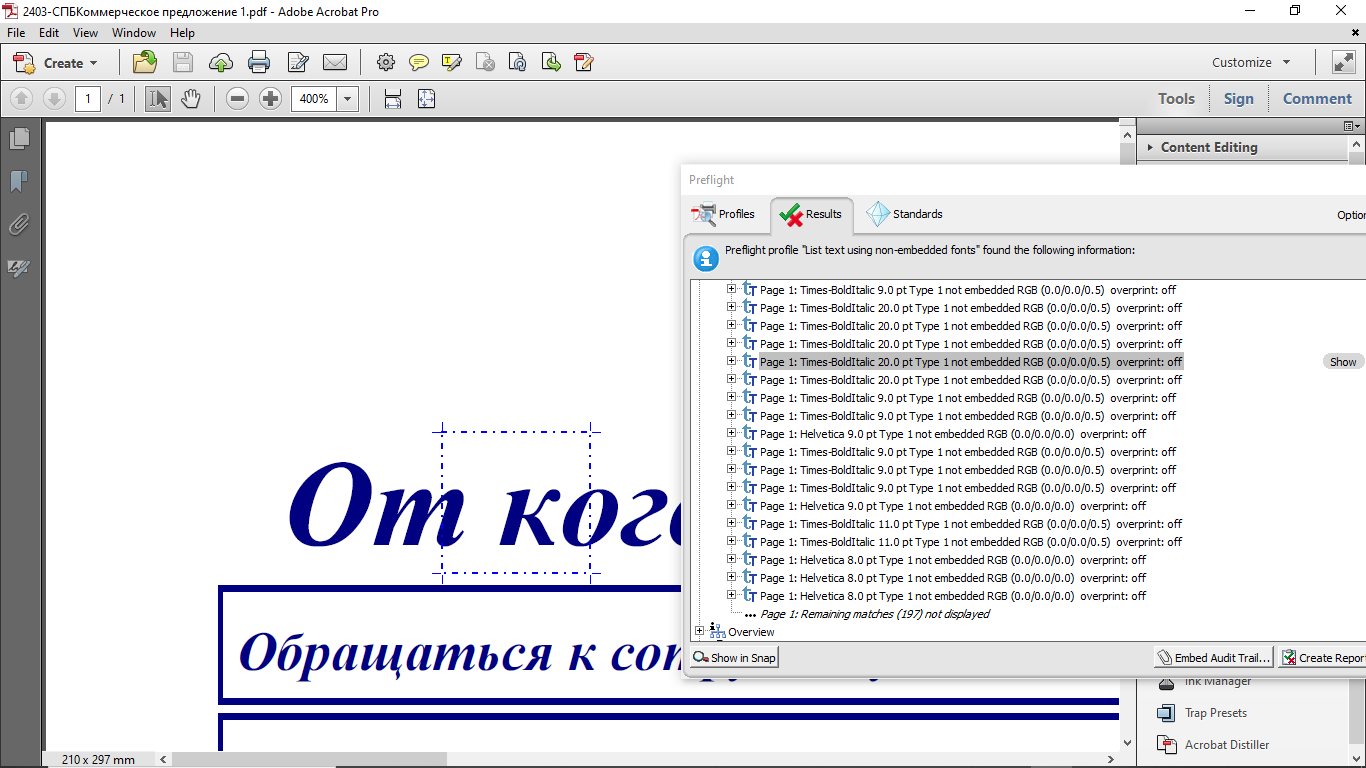This screenshot has width=1366, height=768.
Task: Click the document's vertical scrollbar down arrow
Action: click(x=1128, y=743)
